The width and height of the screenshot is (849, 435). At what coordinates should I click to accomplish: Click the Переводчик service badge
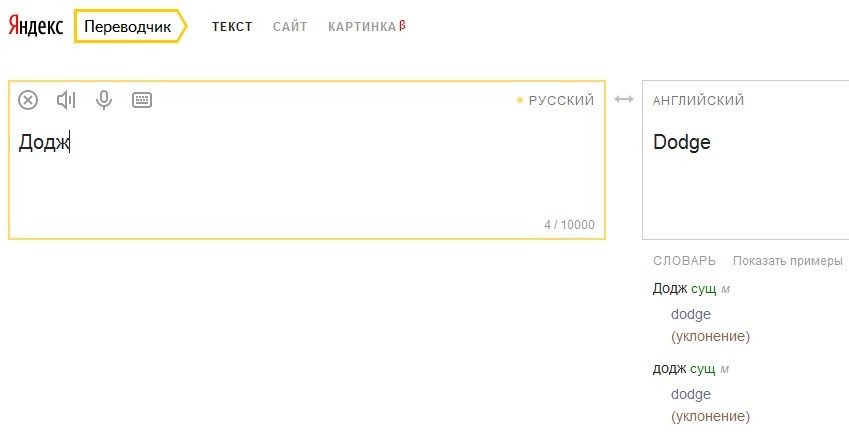[x=130, y=26]
